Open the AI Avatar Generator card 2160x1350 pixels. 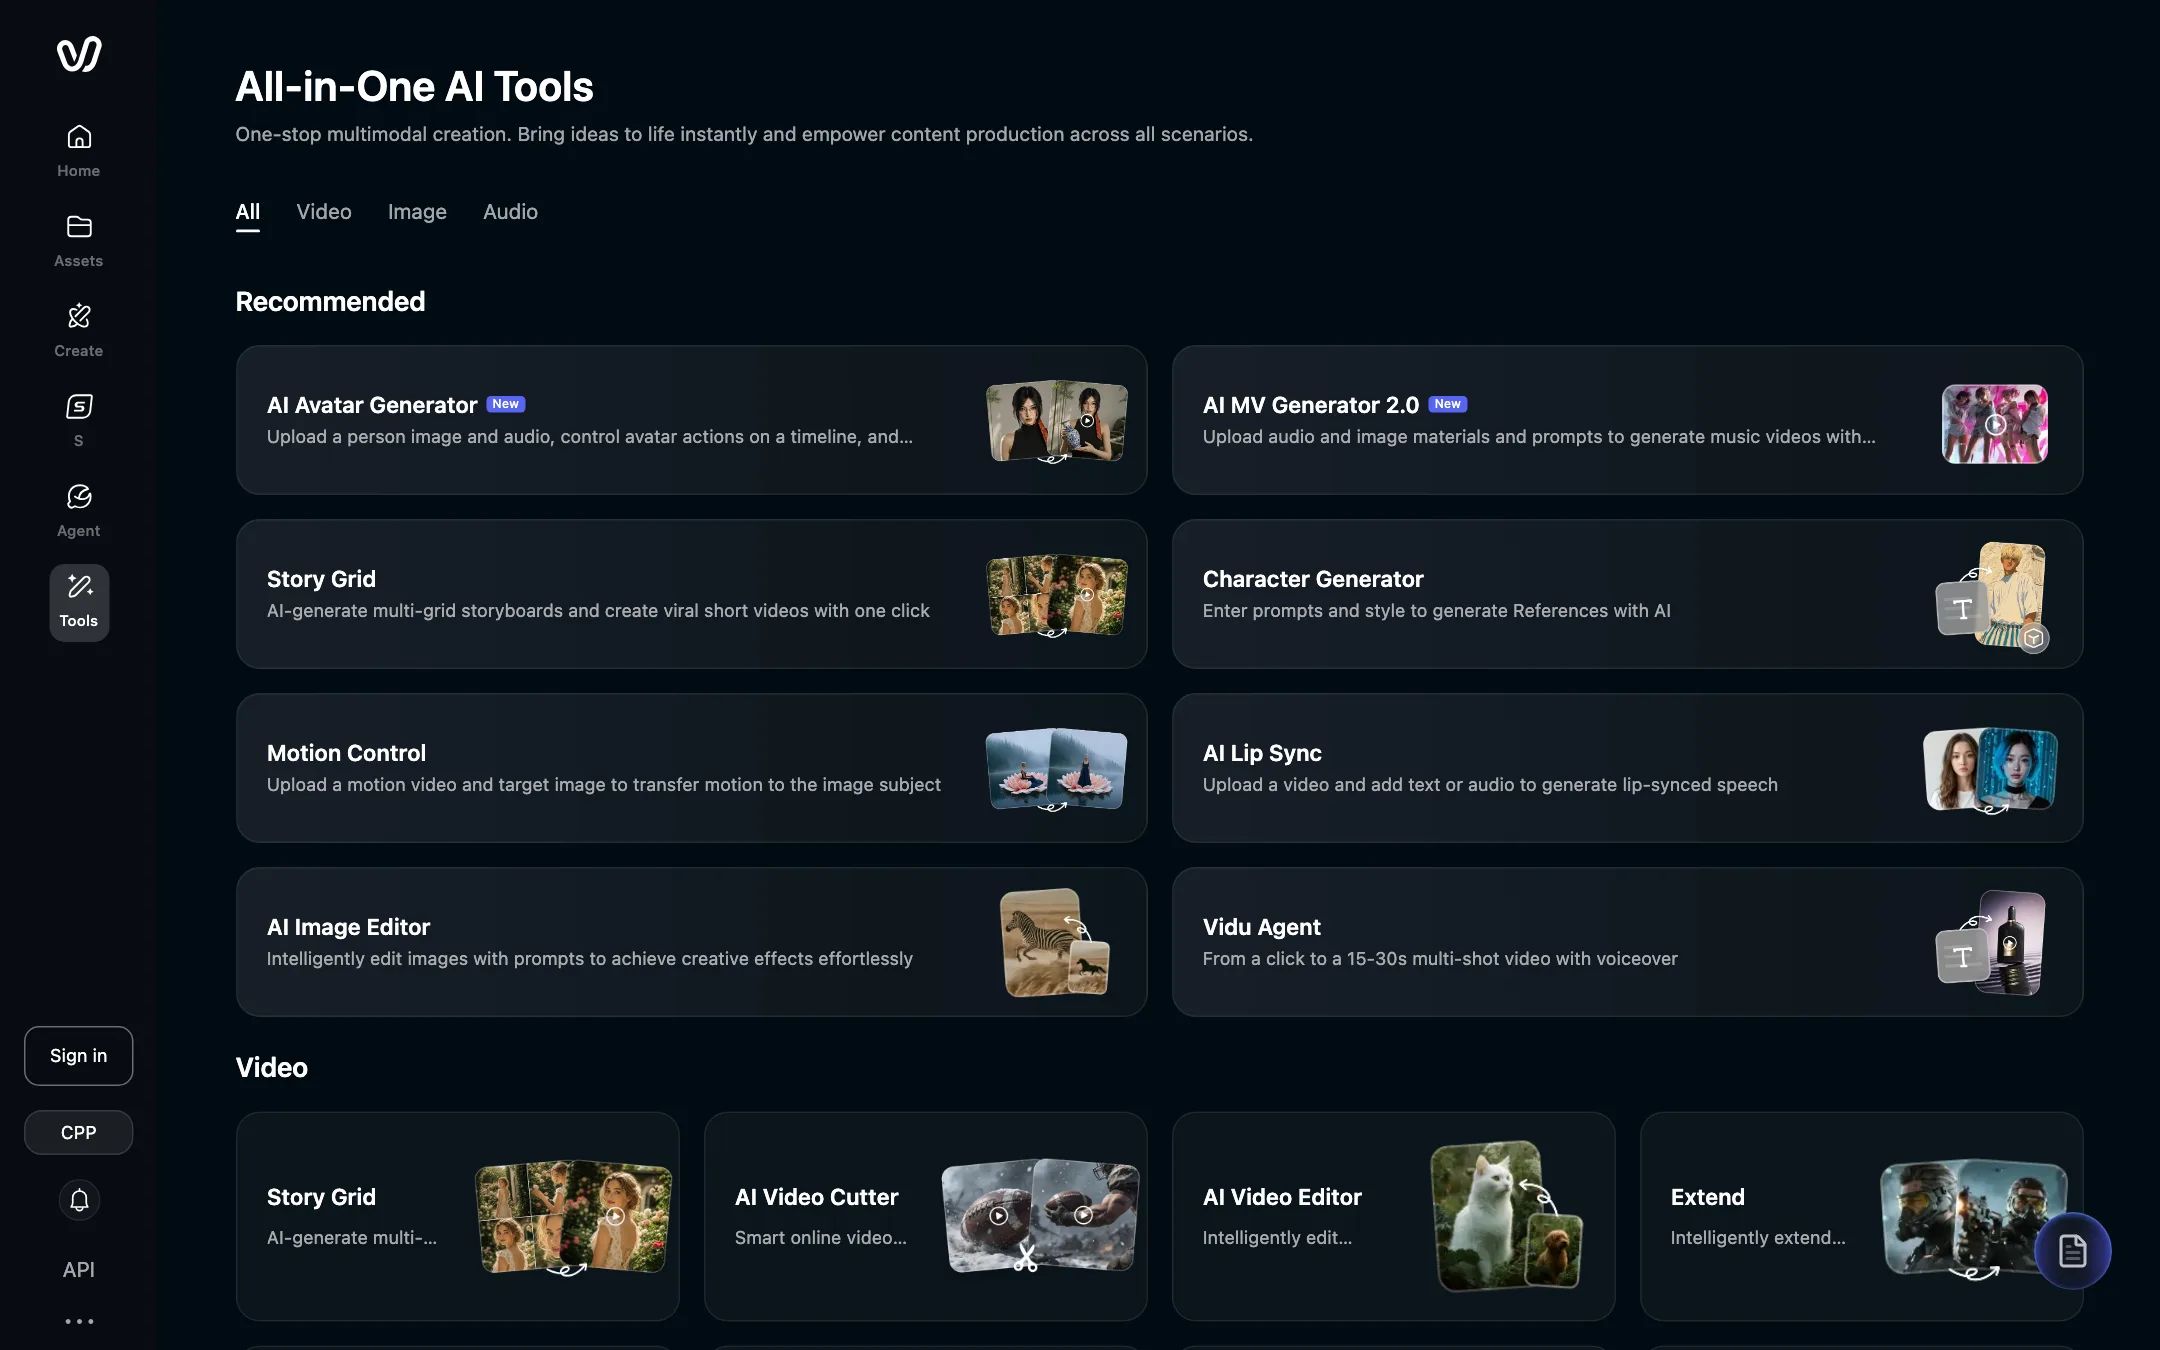pos(691,420)
